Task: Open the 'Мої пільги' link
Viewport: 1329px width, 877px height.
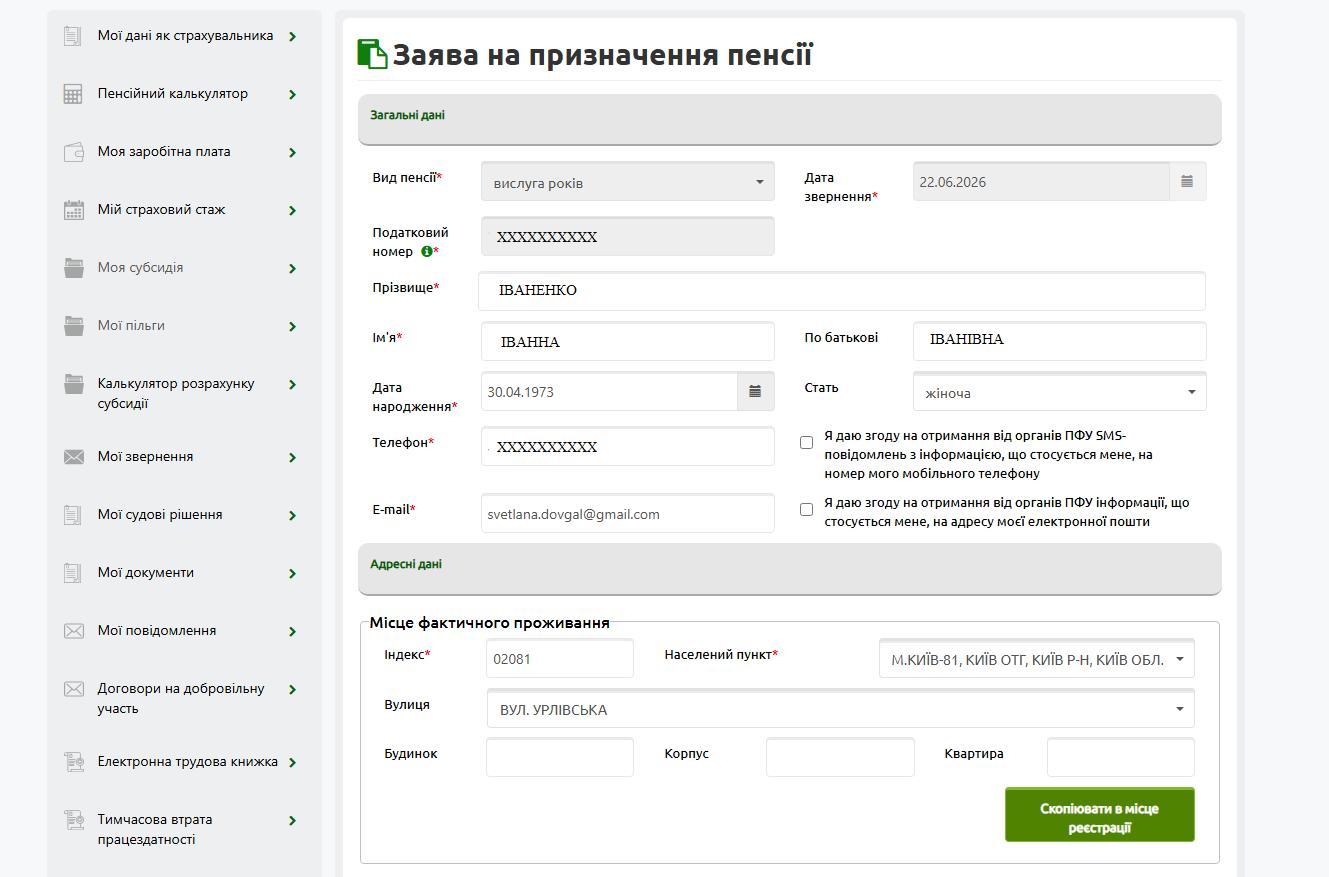Action: click(131, 326)
